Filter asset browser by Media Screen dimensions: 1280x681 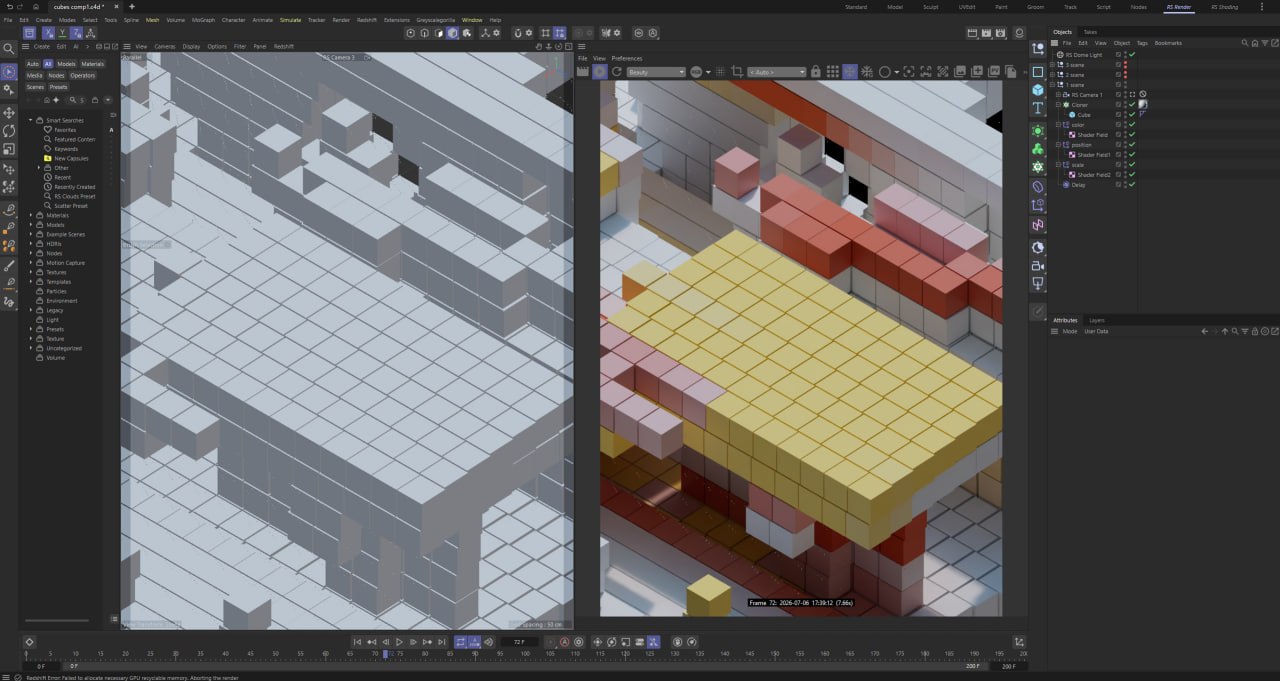pyautogui.click(x=35, y=75)
